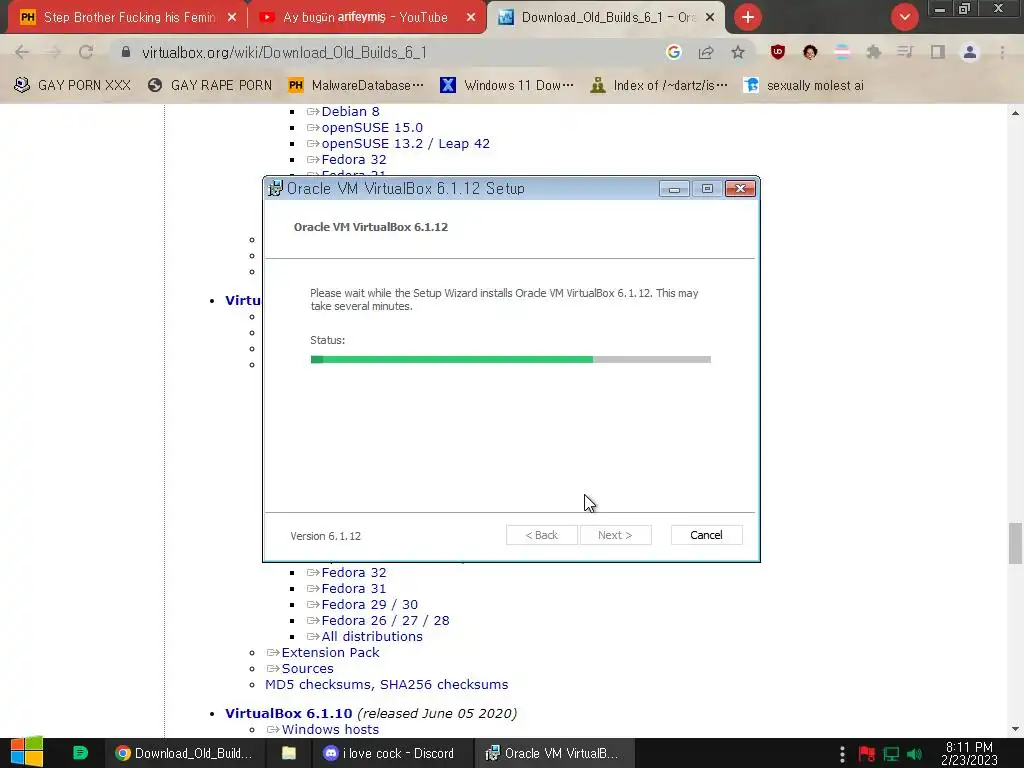Reload the virtualbox.org page
This screenshot has width=1024, height=768.
pos(86,52)
